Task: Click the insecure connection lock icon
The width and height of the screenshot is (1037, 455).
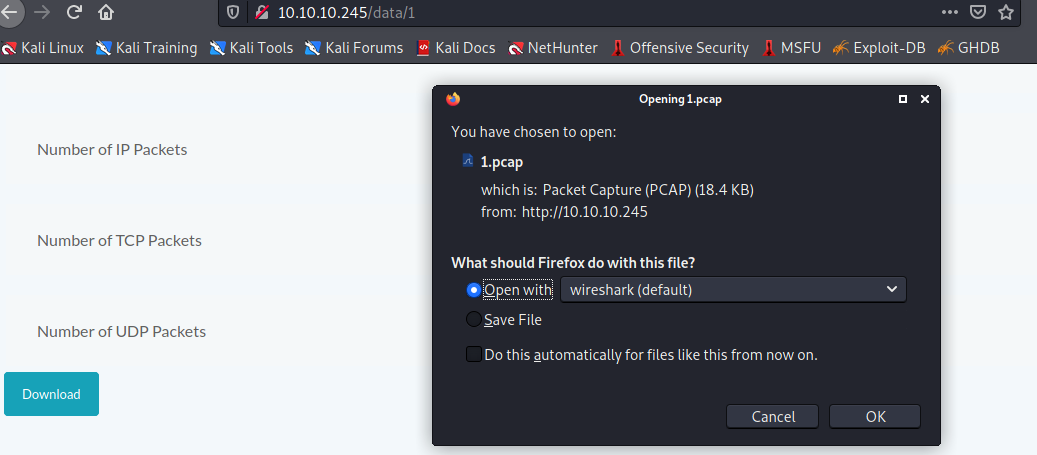Action: click(262, 13)
